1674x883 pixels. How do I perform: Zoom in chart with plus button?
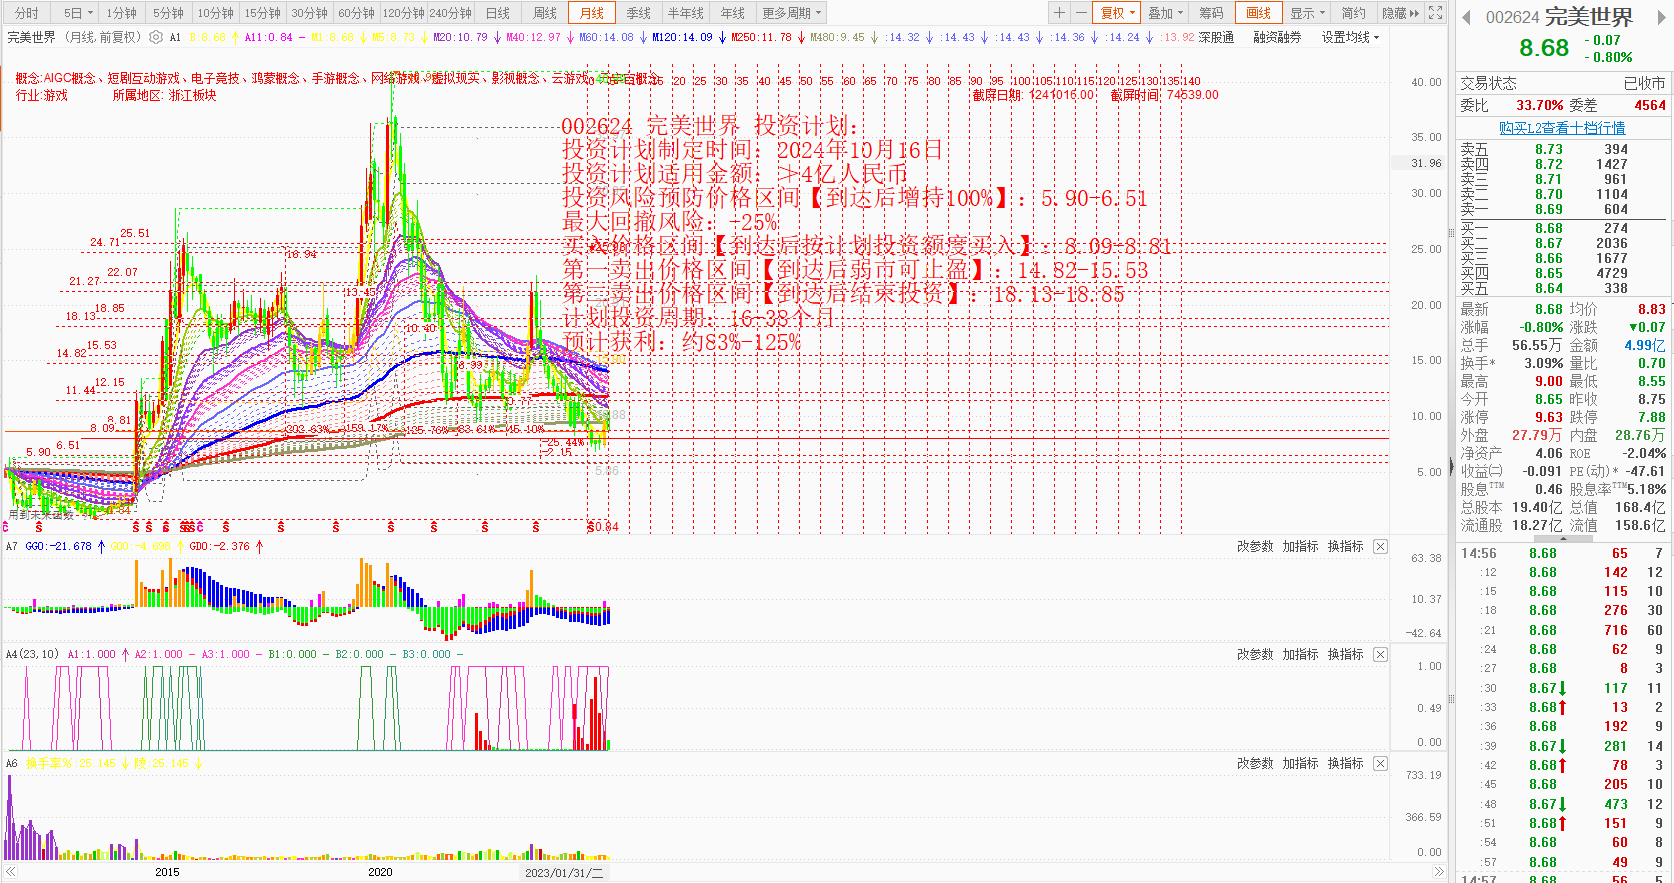tap(1059, 13)
